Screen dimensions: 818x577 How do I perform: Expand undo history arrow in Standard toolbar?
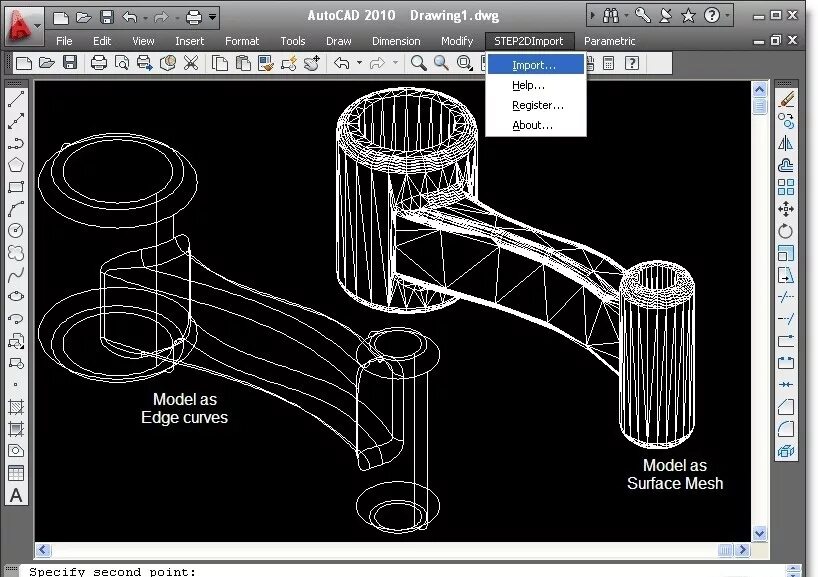[359, 63]
